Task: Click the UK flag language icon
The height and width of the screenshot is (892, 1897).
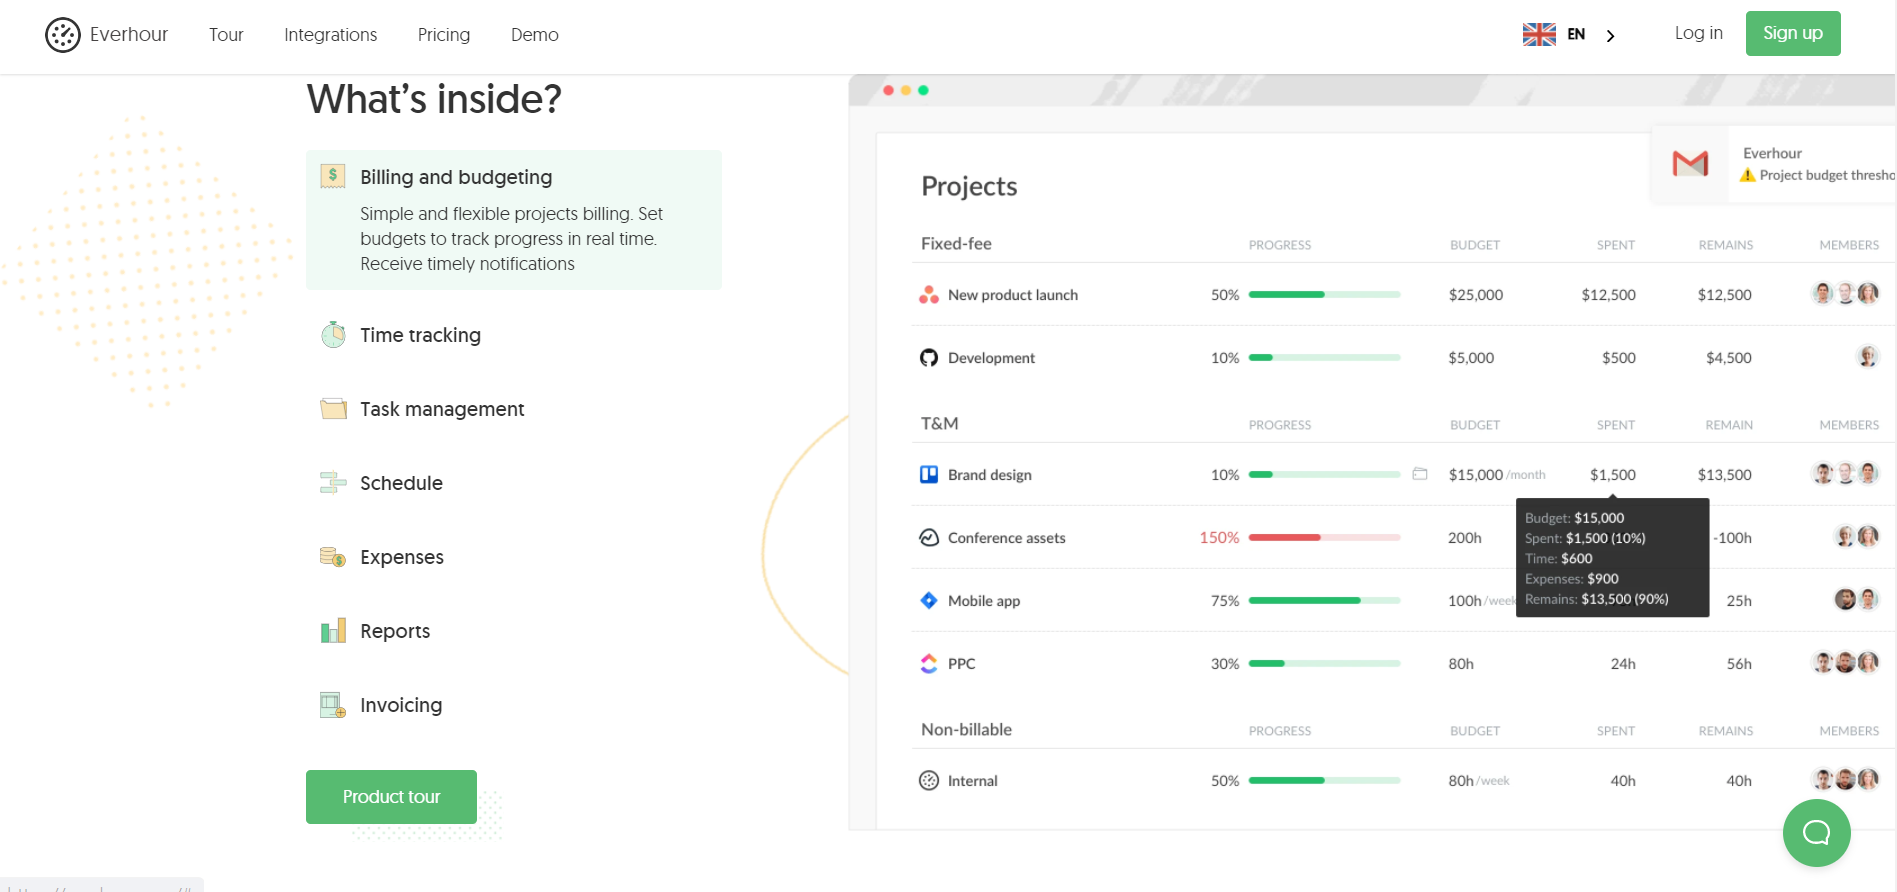Action: (x=1539, y=35)
